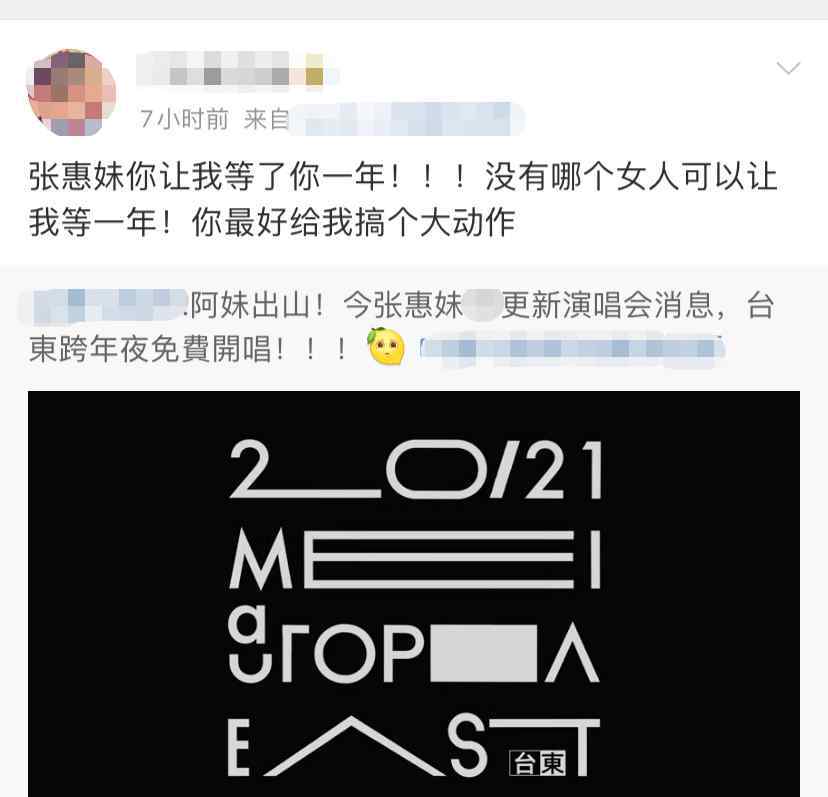Screen dimensions: 828x797
Task: Open the blurred link after the lemon emoji
Action: (572, 349)
